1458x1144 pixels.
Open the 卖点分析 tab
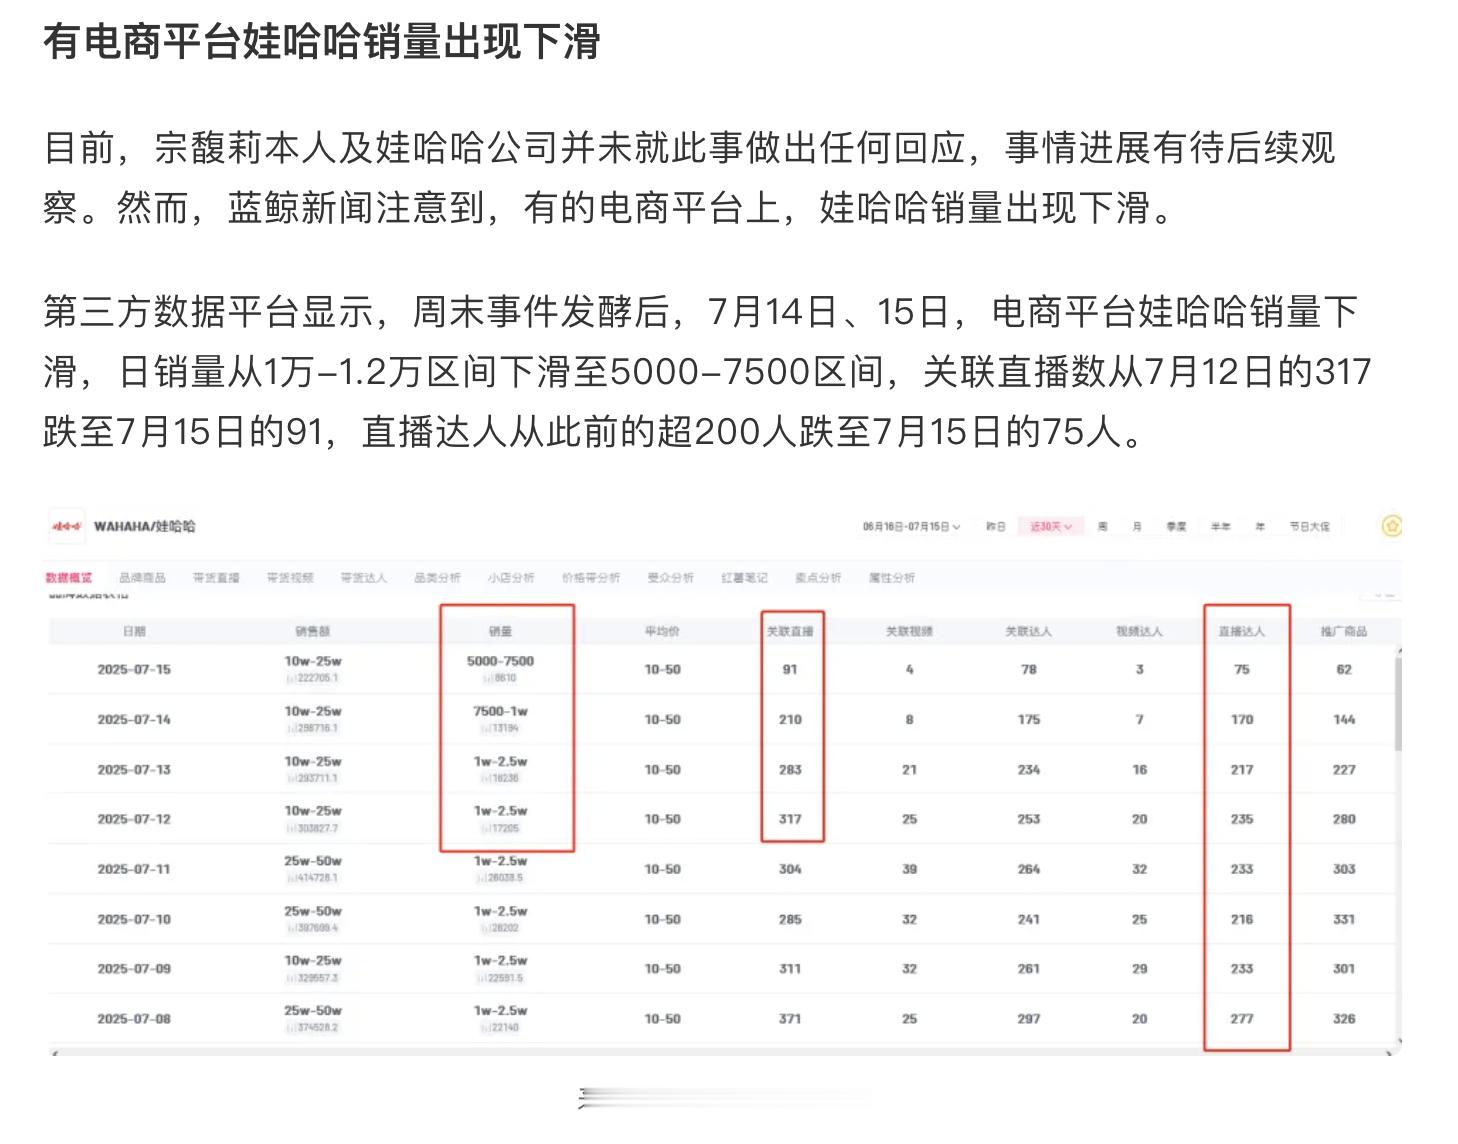click(x=819, y=578)
